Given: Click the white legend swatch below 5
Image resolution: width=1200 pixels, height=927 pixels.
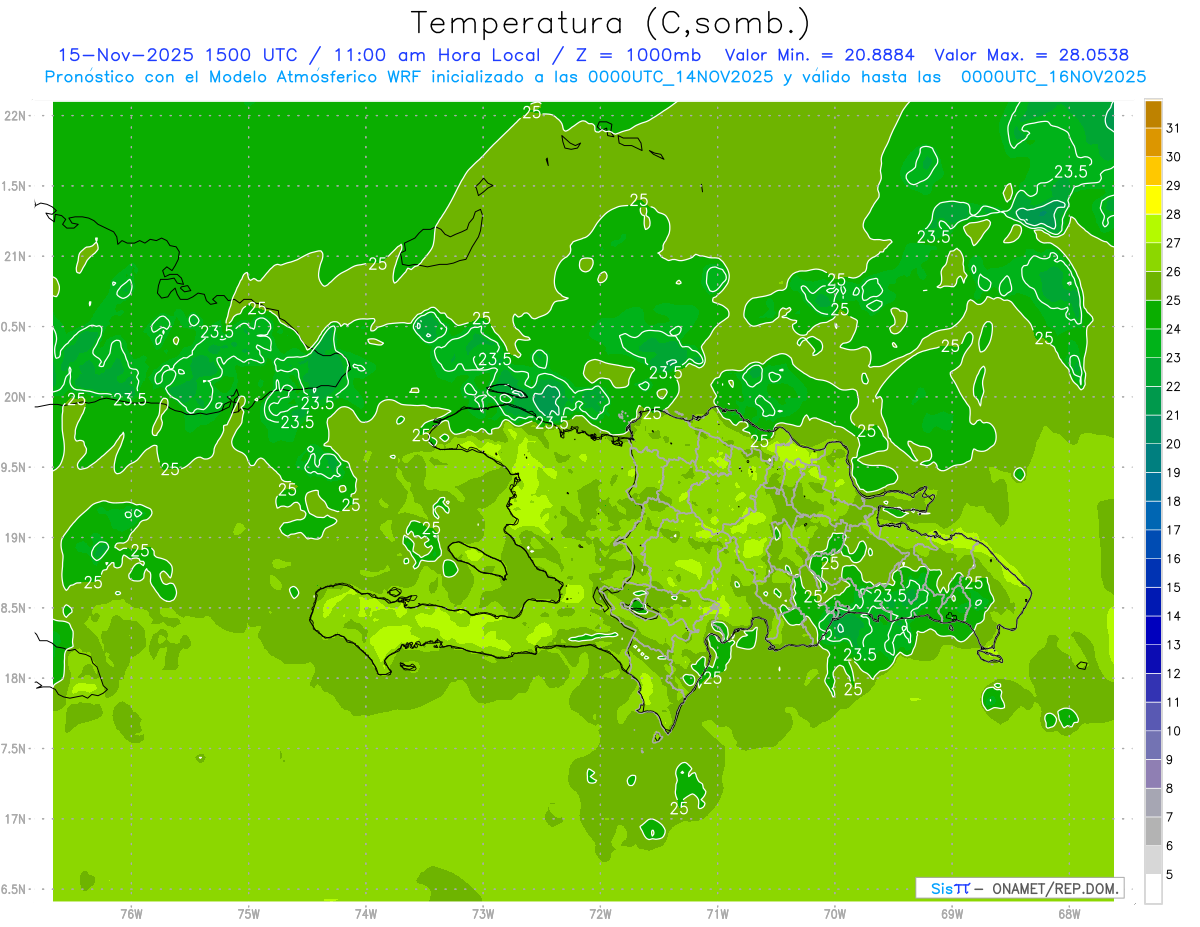Looking at the screenshot, I should tap(1153, 889).
